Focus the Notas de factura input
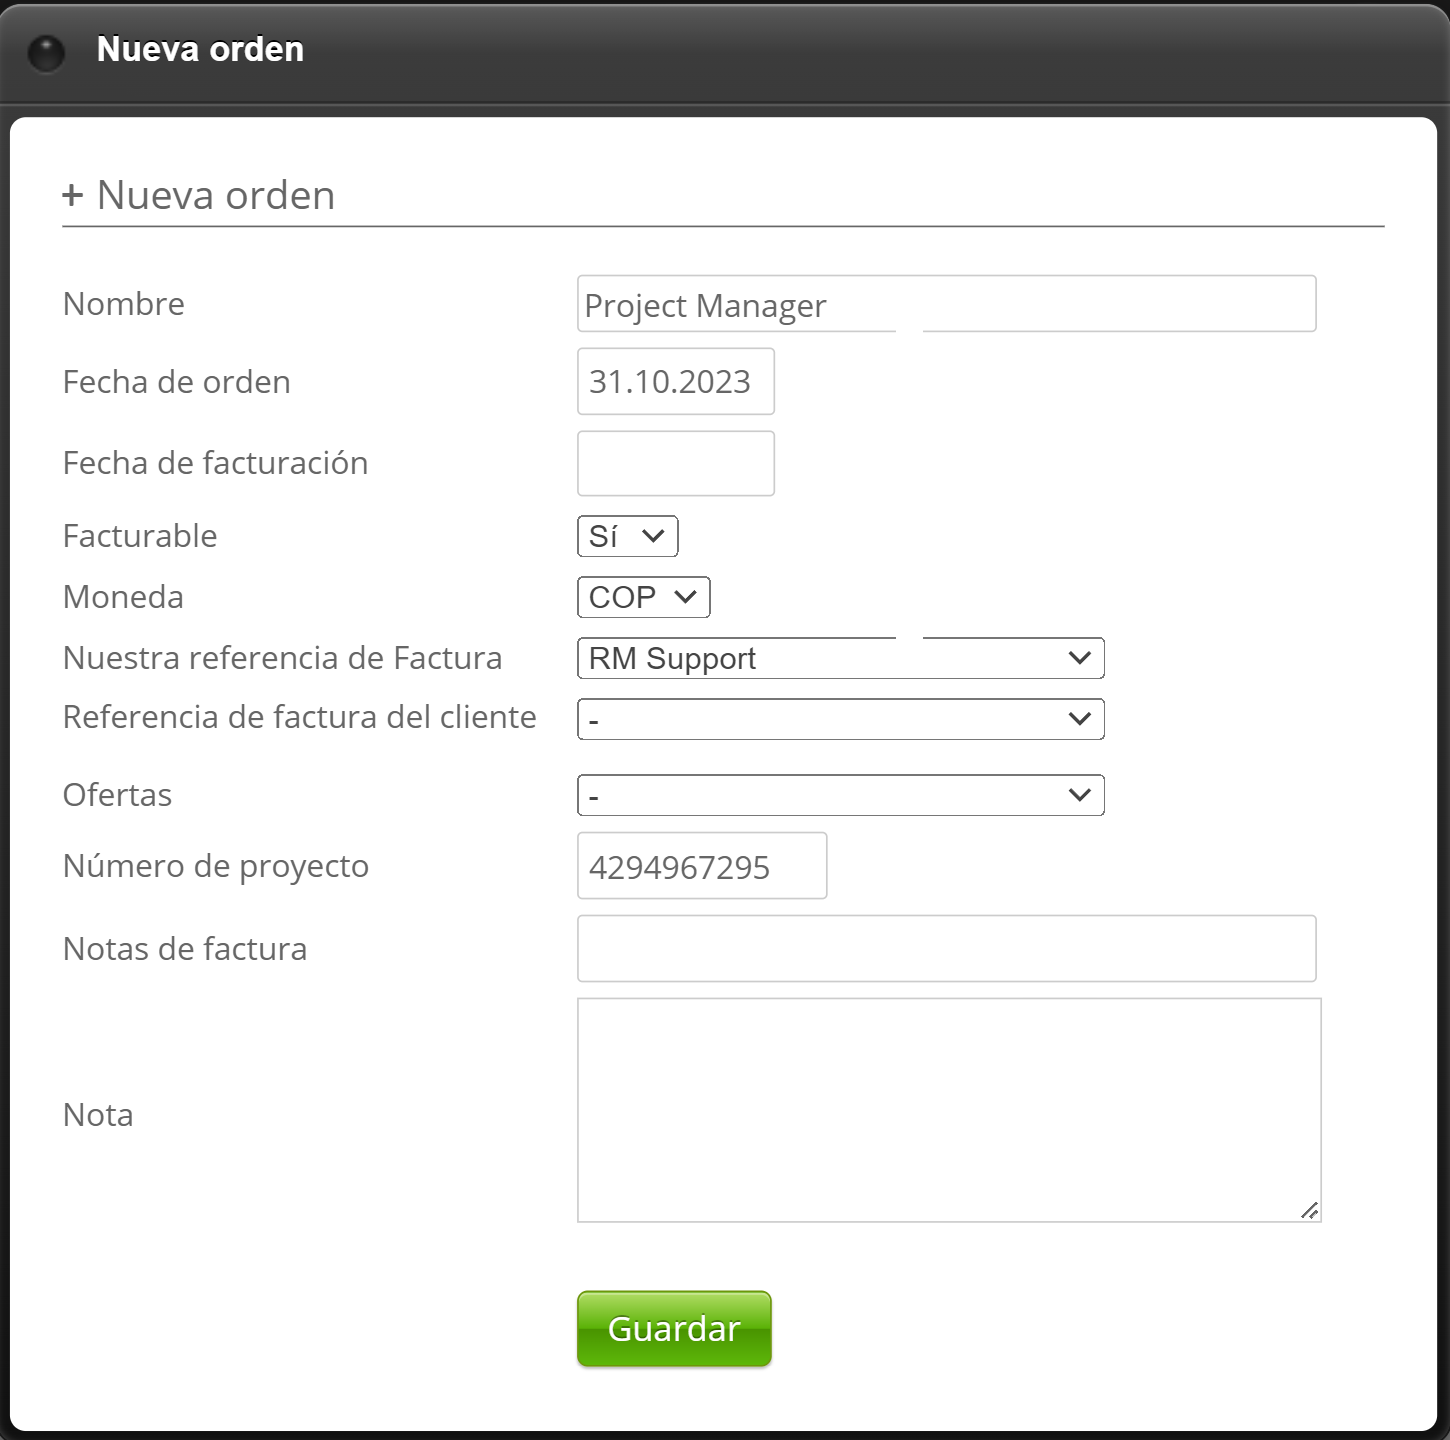The width and height of the screenshot is (1450, 1440). coord(945,949)
